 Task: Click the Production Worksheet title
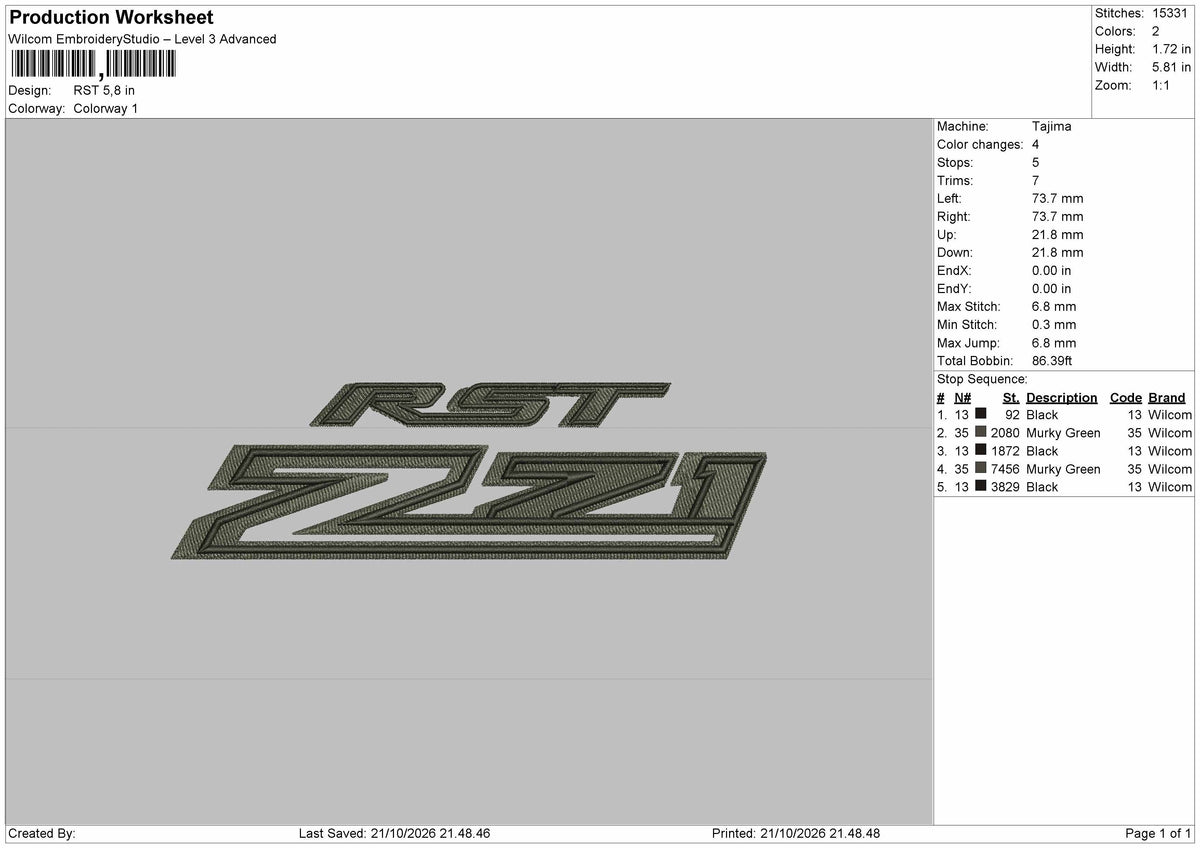tap(110, 18)
